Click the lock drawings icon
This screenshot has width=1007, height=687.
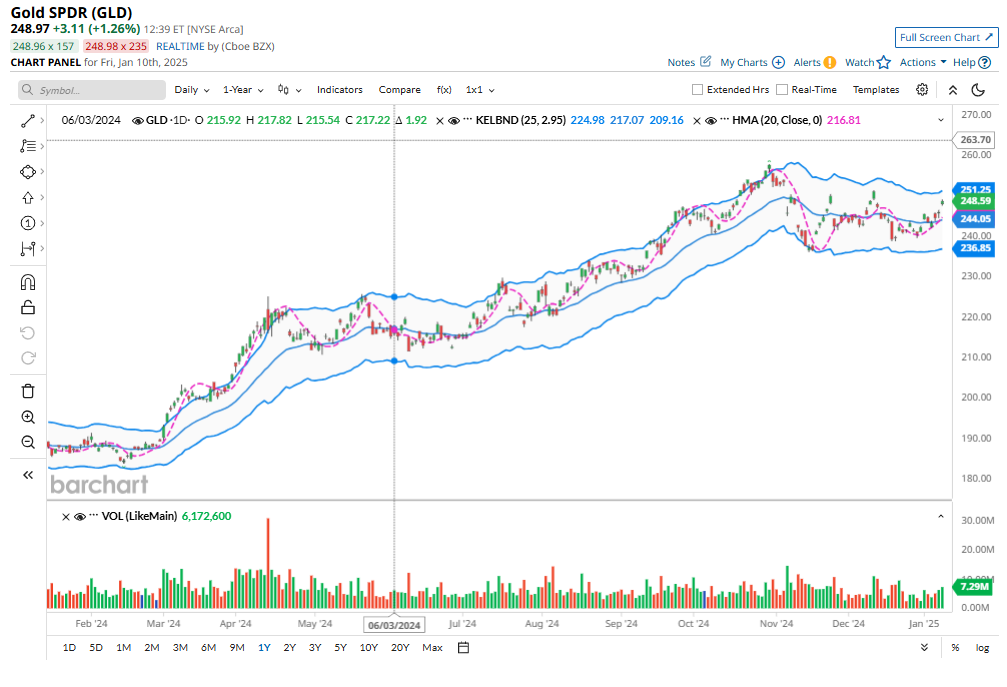pyautogui.click(x=28, y=307)
